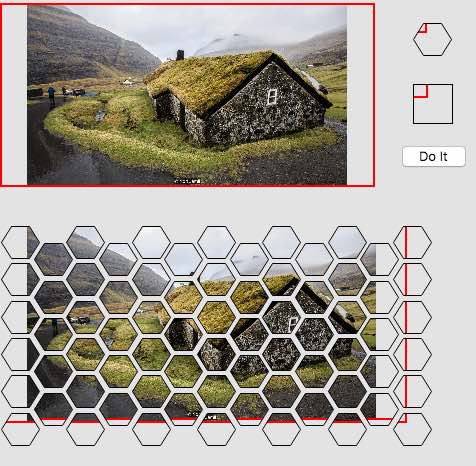476x466 pixels.
Task: Click the red horizontal guide line under hexagon preview
Action: point(200,420)
